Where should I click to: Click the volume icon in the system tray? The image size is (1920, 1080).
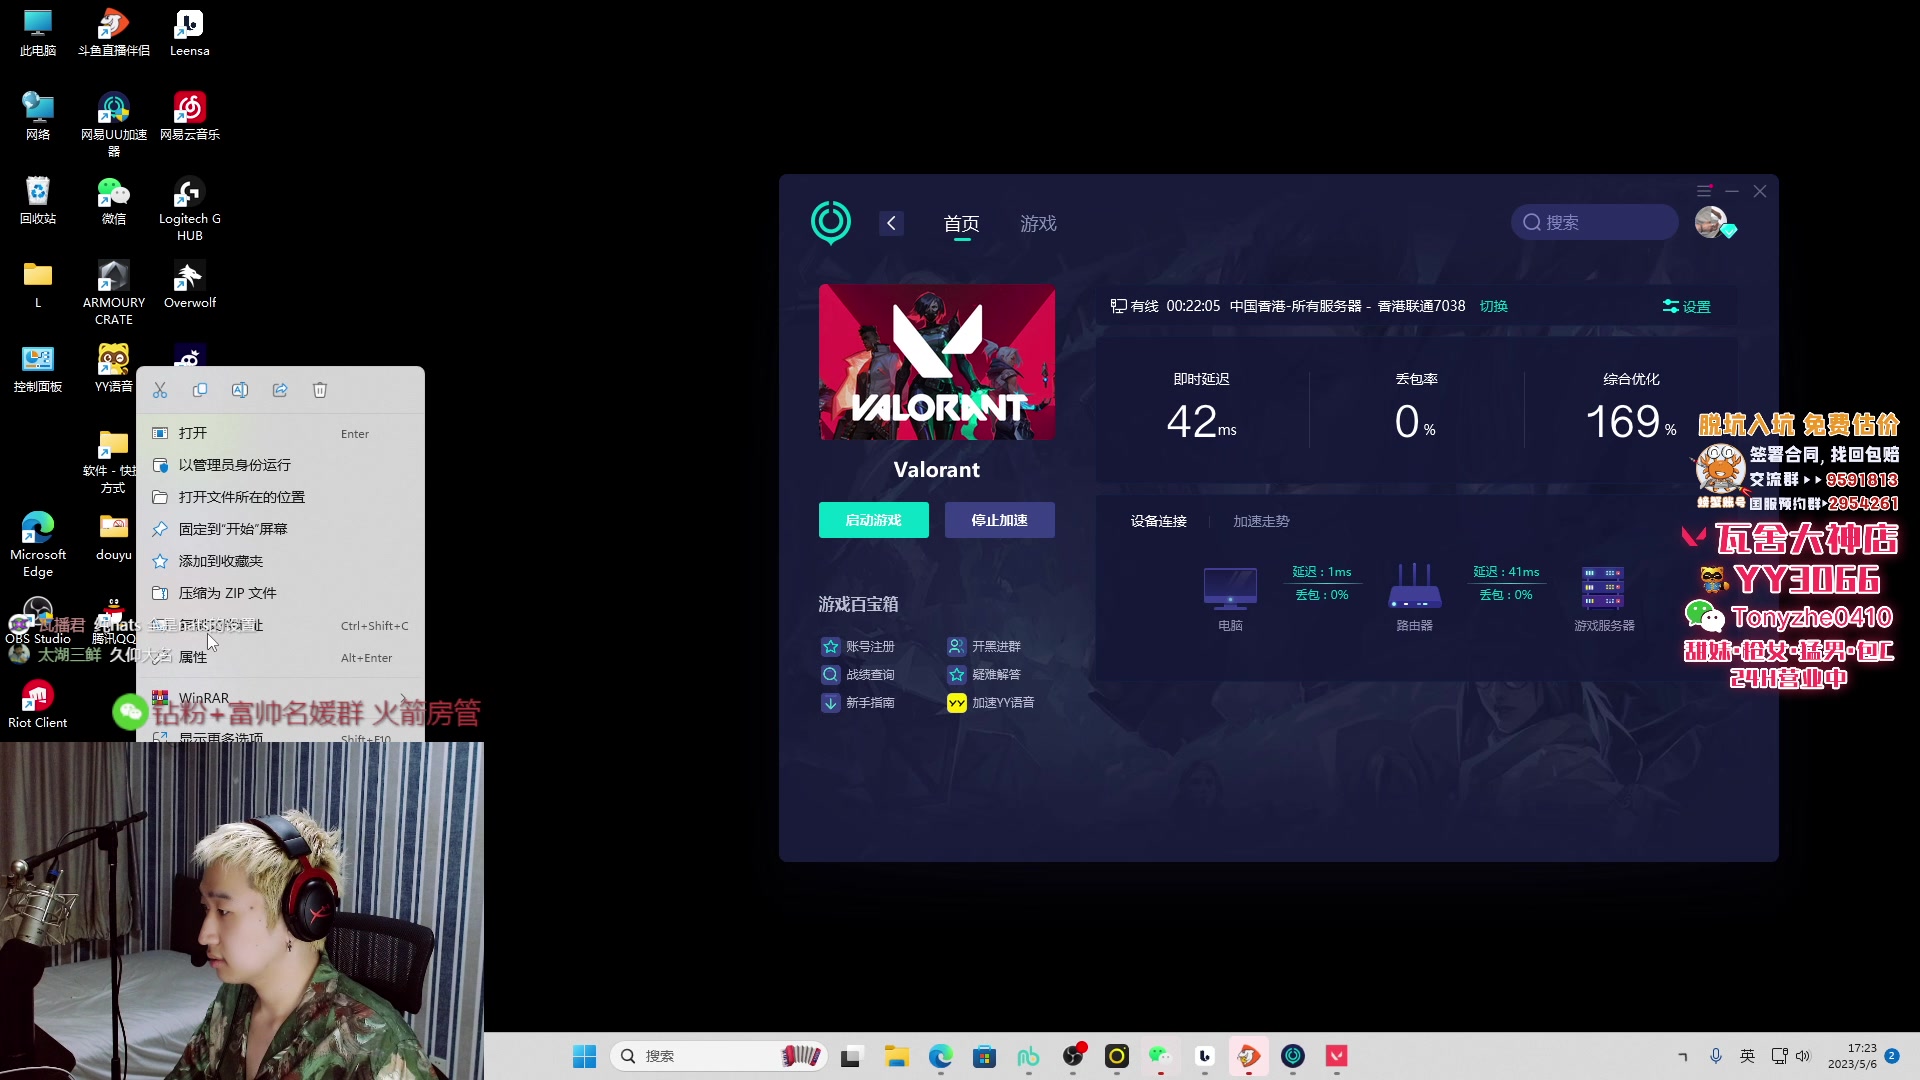tap(1802, 1056)
